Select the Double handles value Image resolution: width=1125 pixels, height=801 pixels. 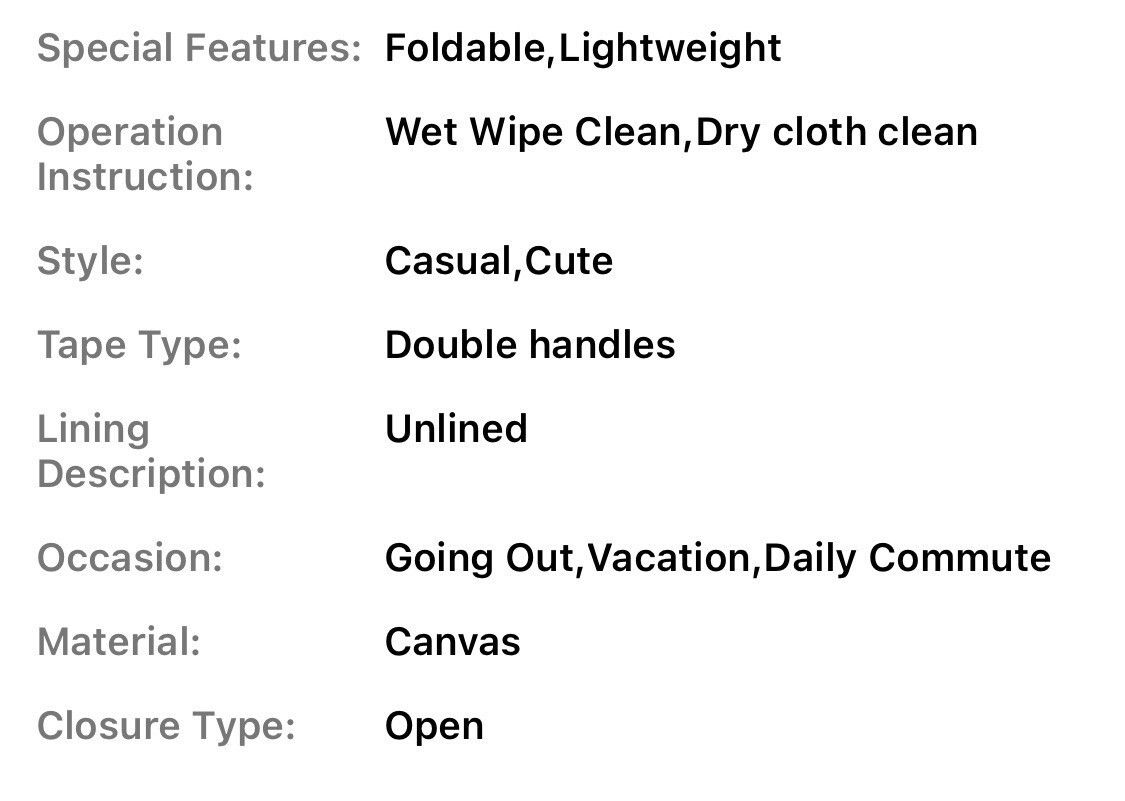[530, 345]
